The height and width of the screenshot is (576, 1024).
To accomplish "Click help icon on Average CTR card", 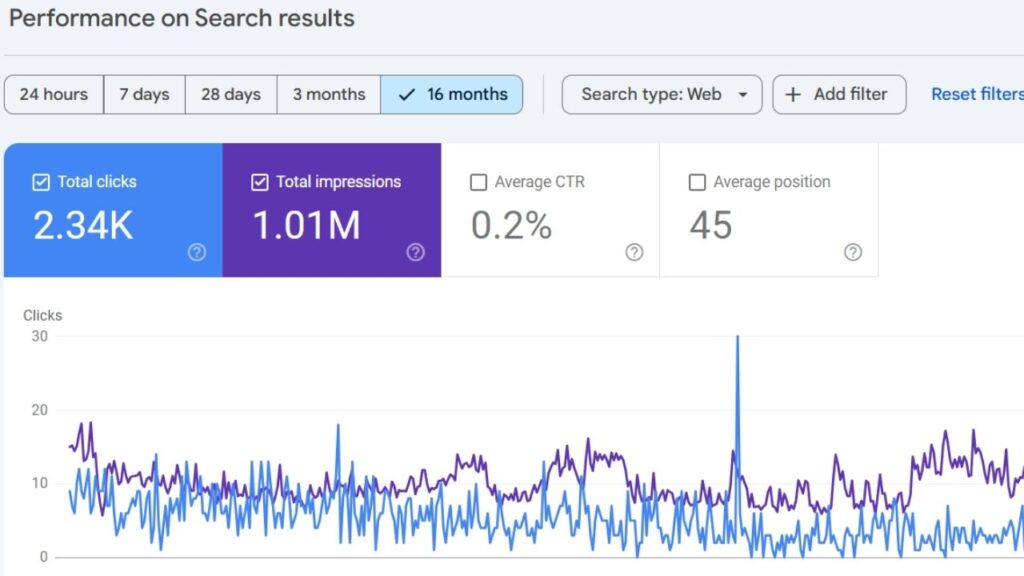I will pyautogui.click(x=634, y=252).
